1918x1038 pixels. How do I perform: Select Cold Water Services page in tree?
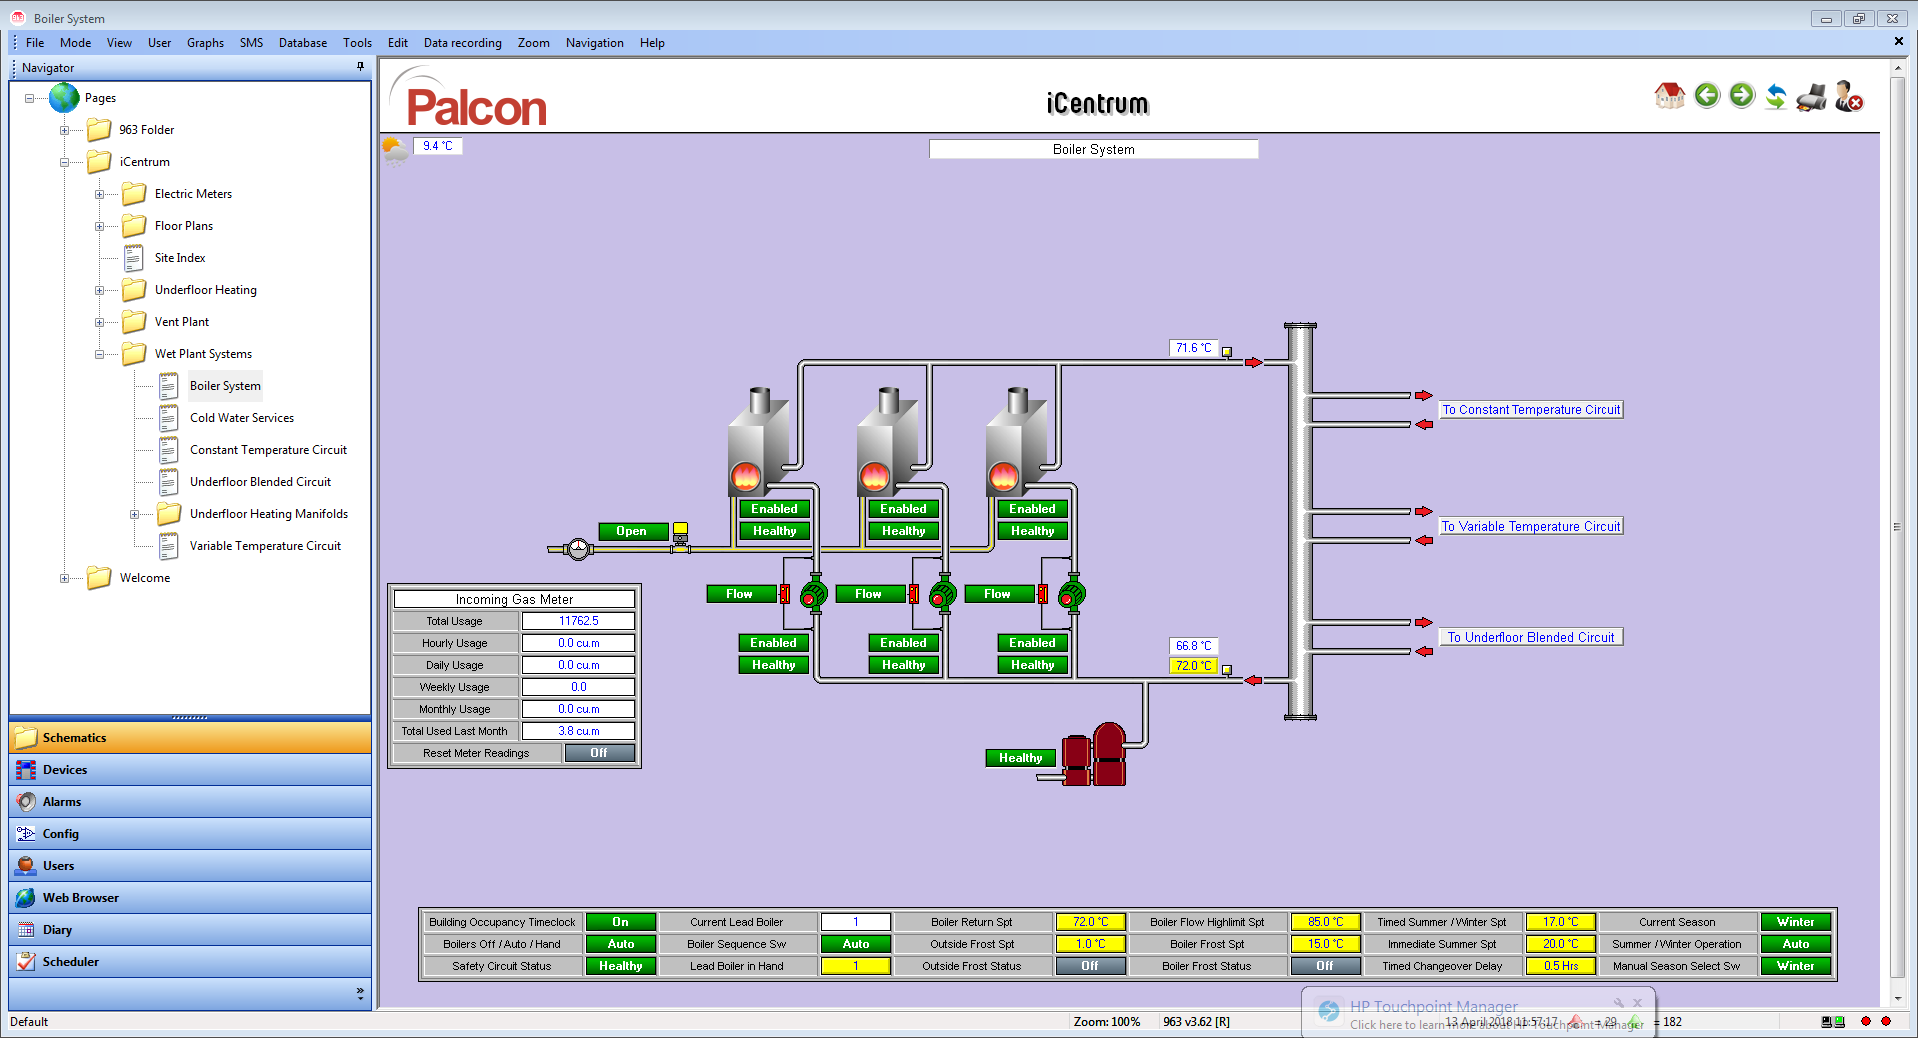241,418
